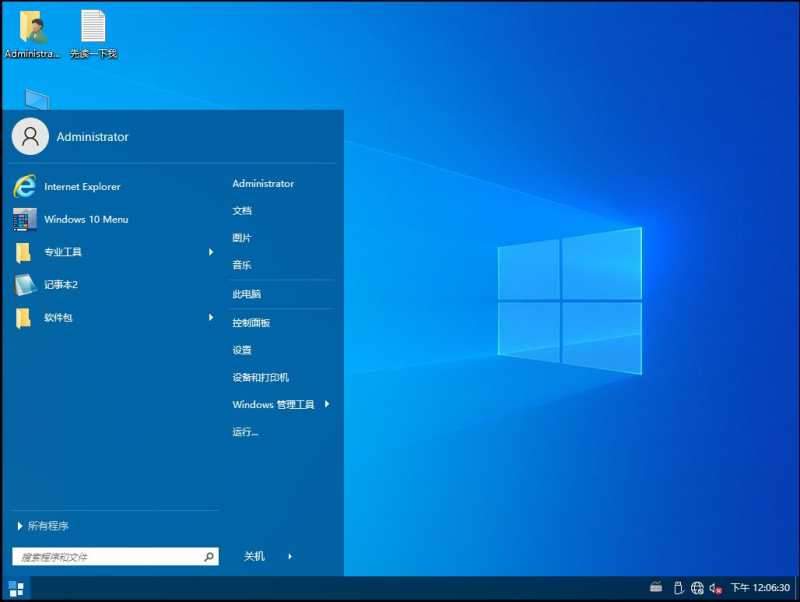Unmute the speaker icon in system tray
The width and height of the screenshot is (800, 602).
716,588
